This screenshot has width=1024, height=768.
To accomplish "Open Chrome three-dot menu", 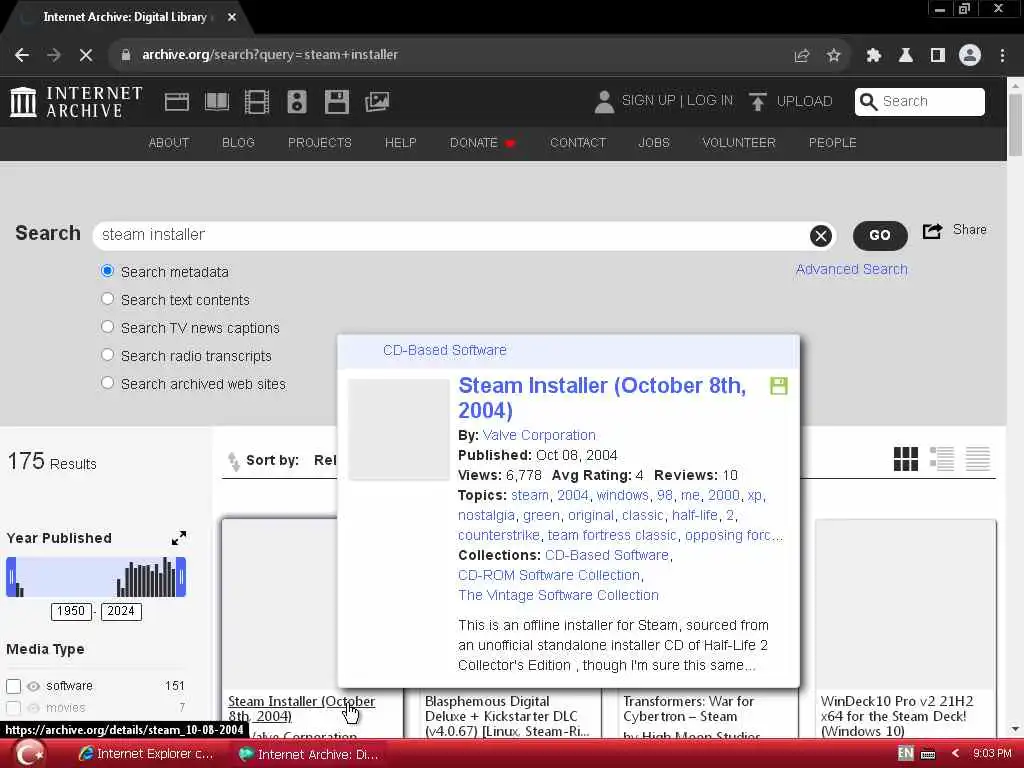I will 1002,56.
